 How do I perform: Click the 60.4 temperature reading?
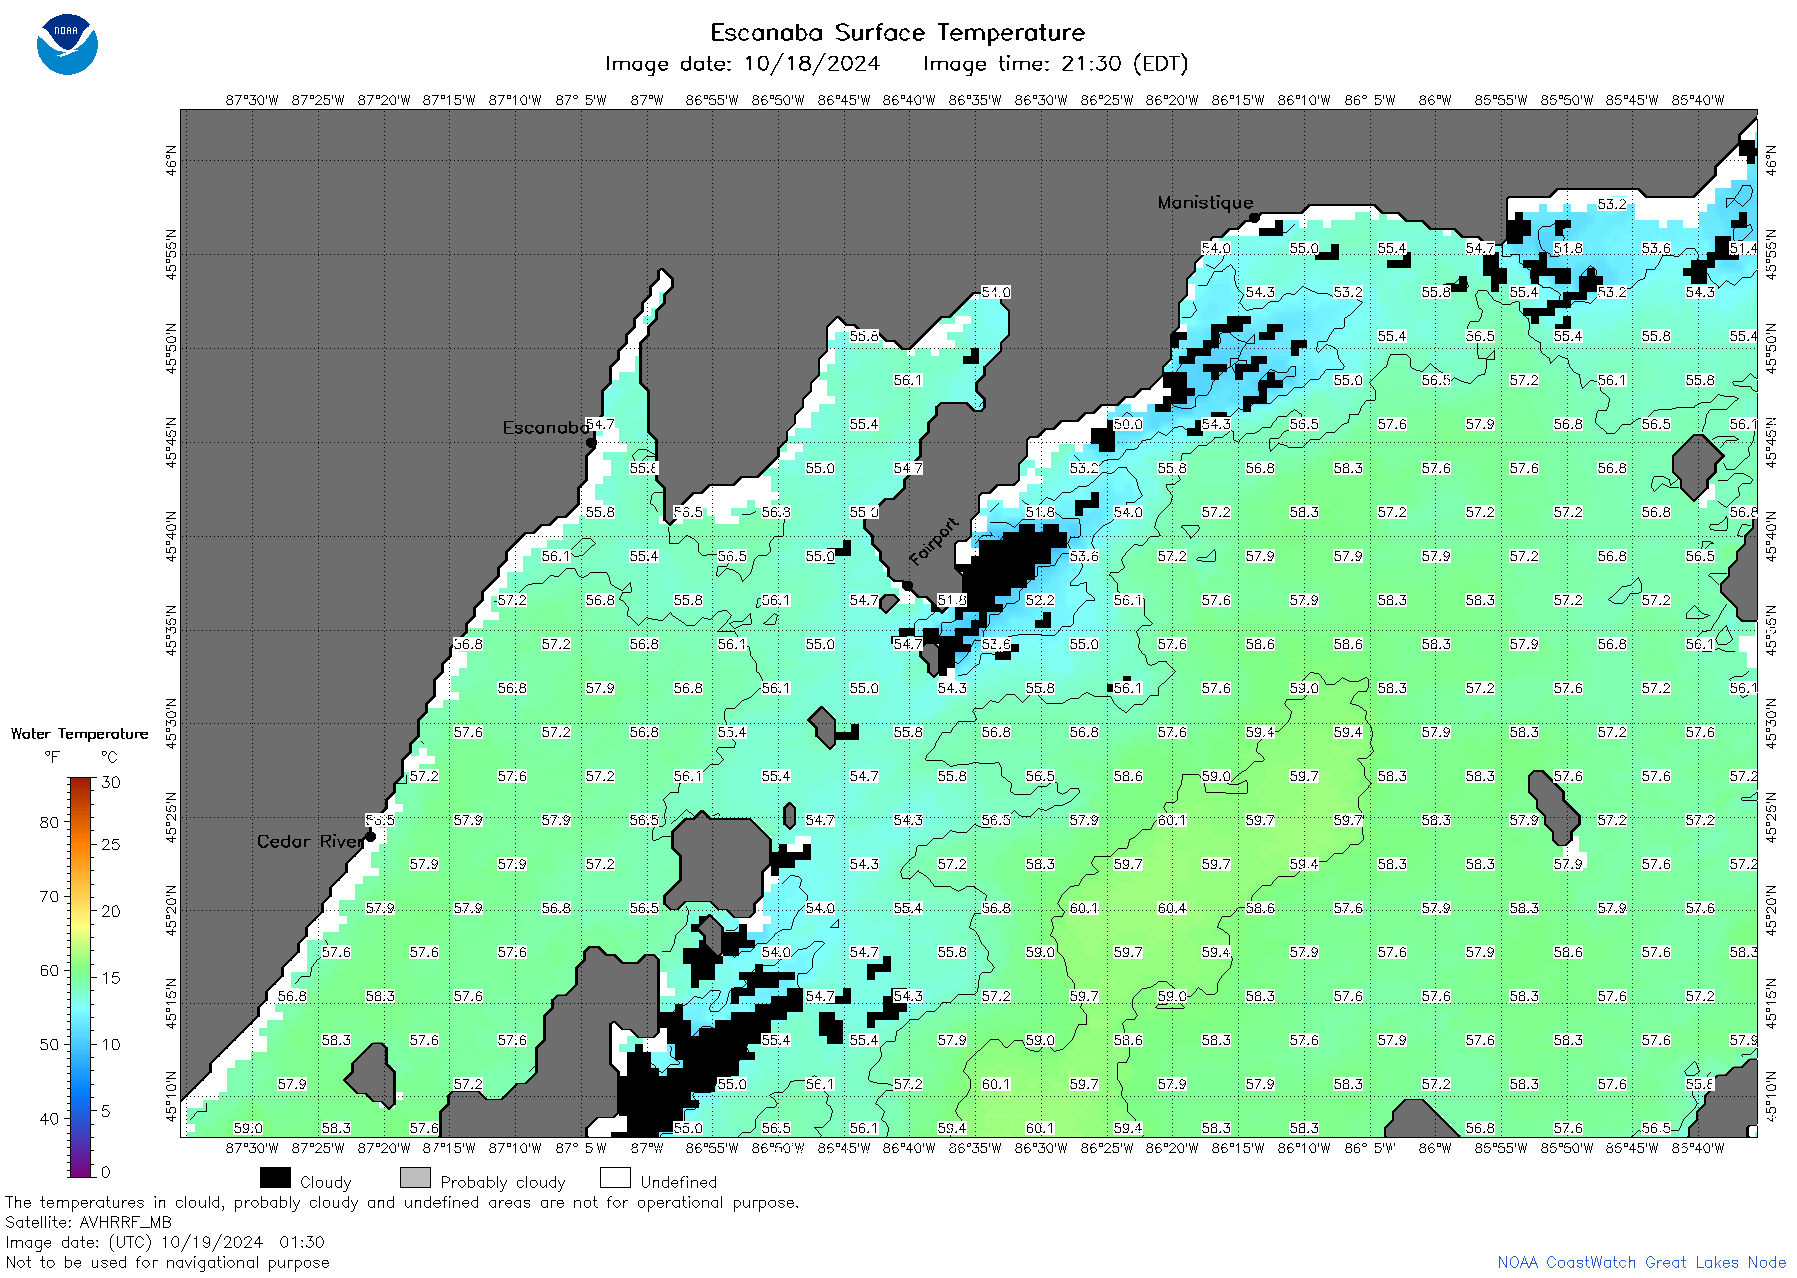pos(1172,908)
